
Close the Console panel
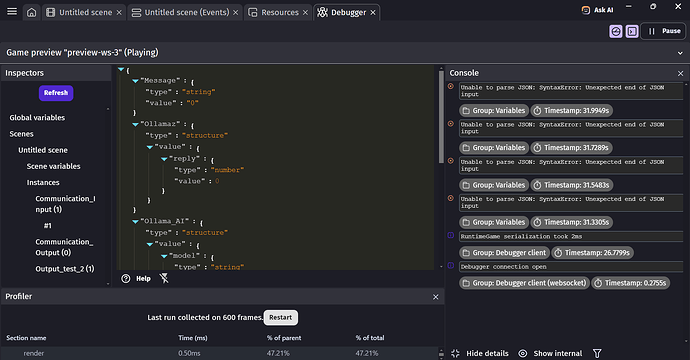click(x=680, y=73)
